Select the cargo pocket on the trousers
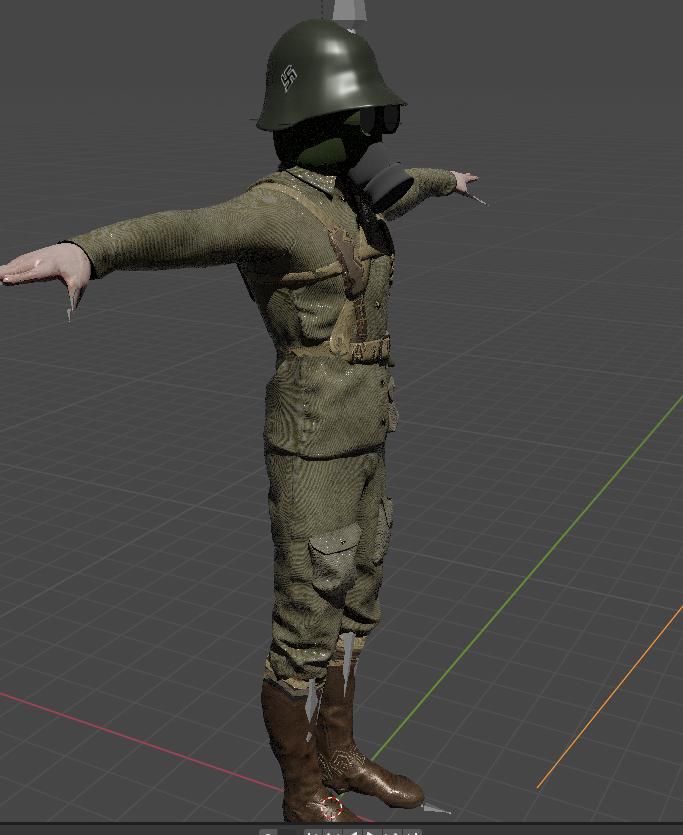 334,558
